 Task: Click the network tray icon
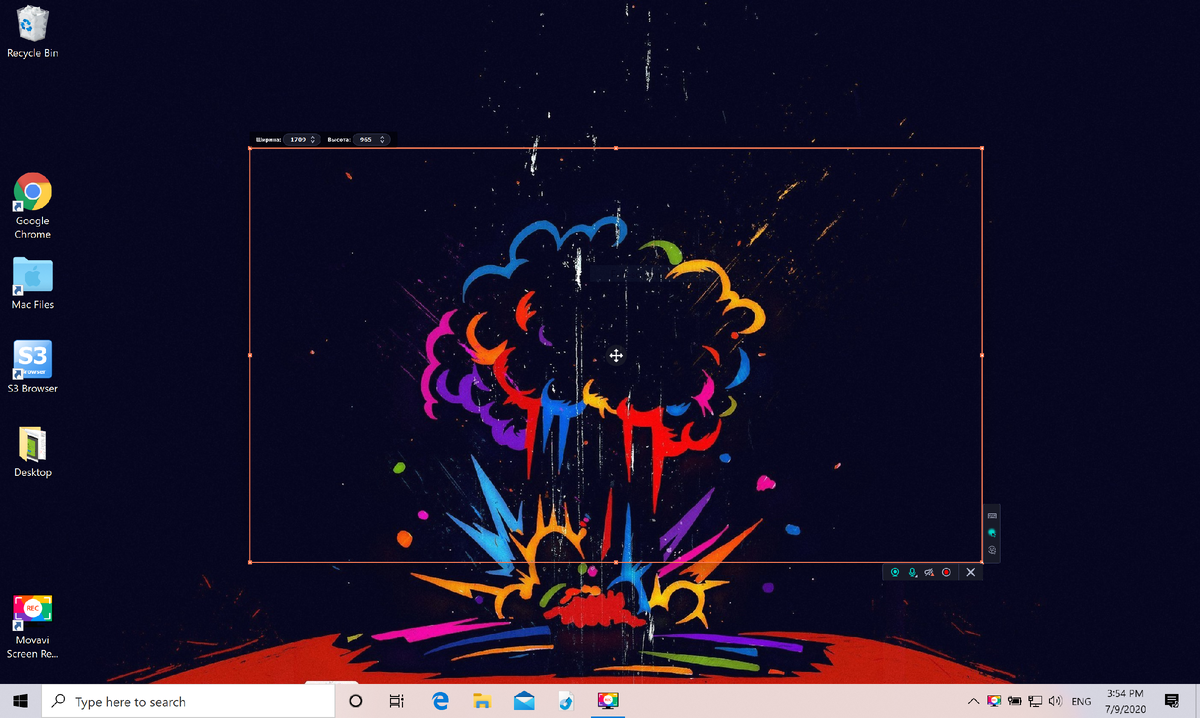click(x=1035, y=702)
